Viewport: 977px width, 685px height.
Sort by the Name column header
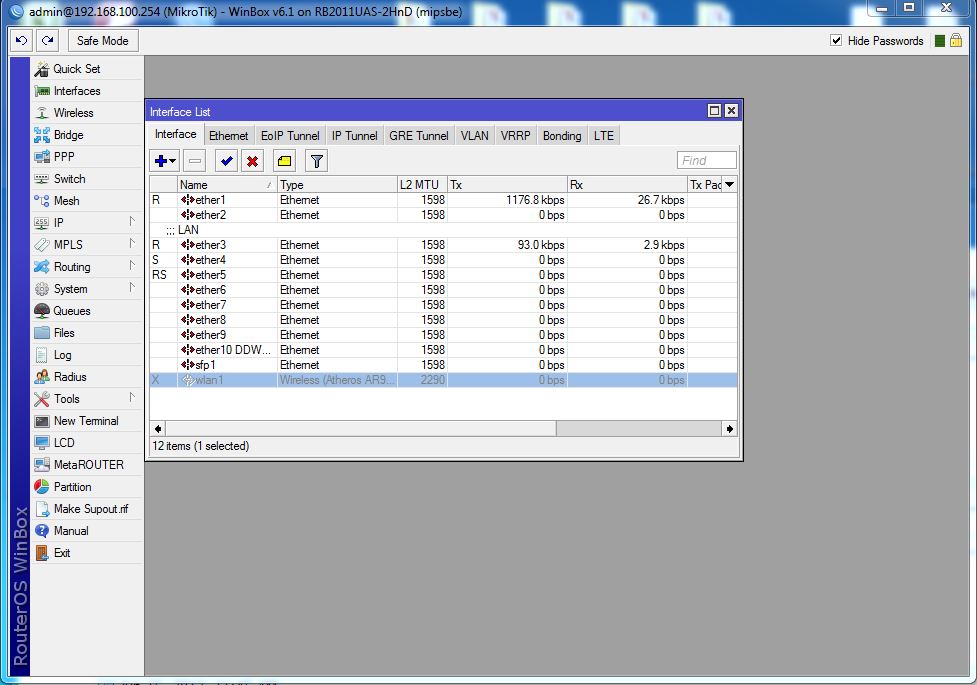[227, 184]
